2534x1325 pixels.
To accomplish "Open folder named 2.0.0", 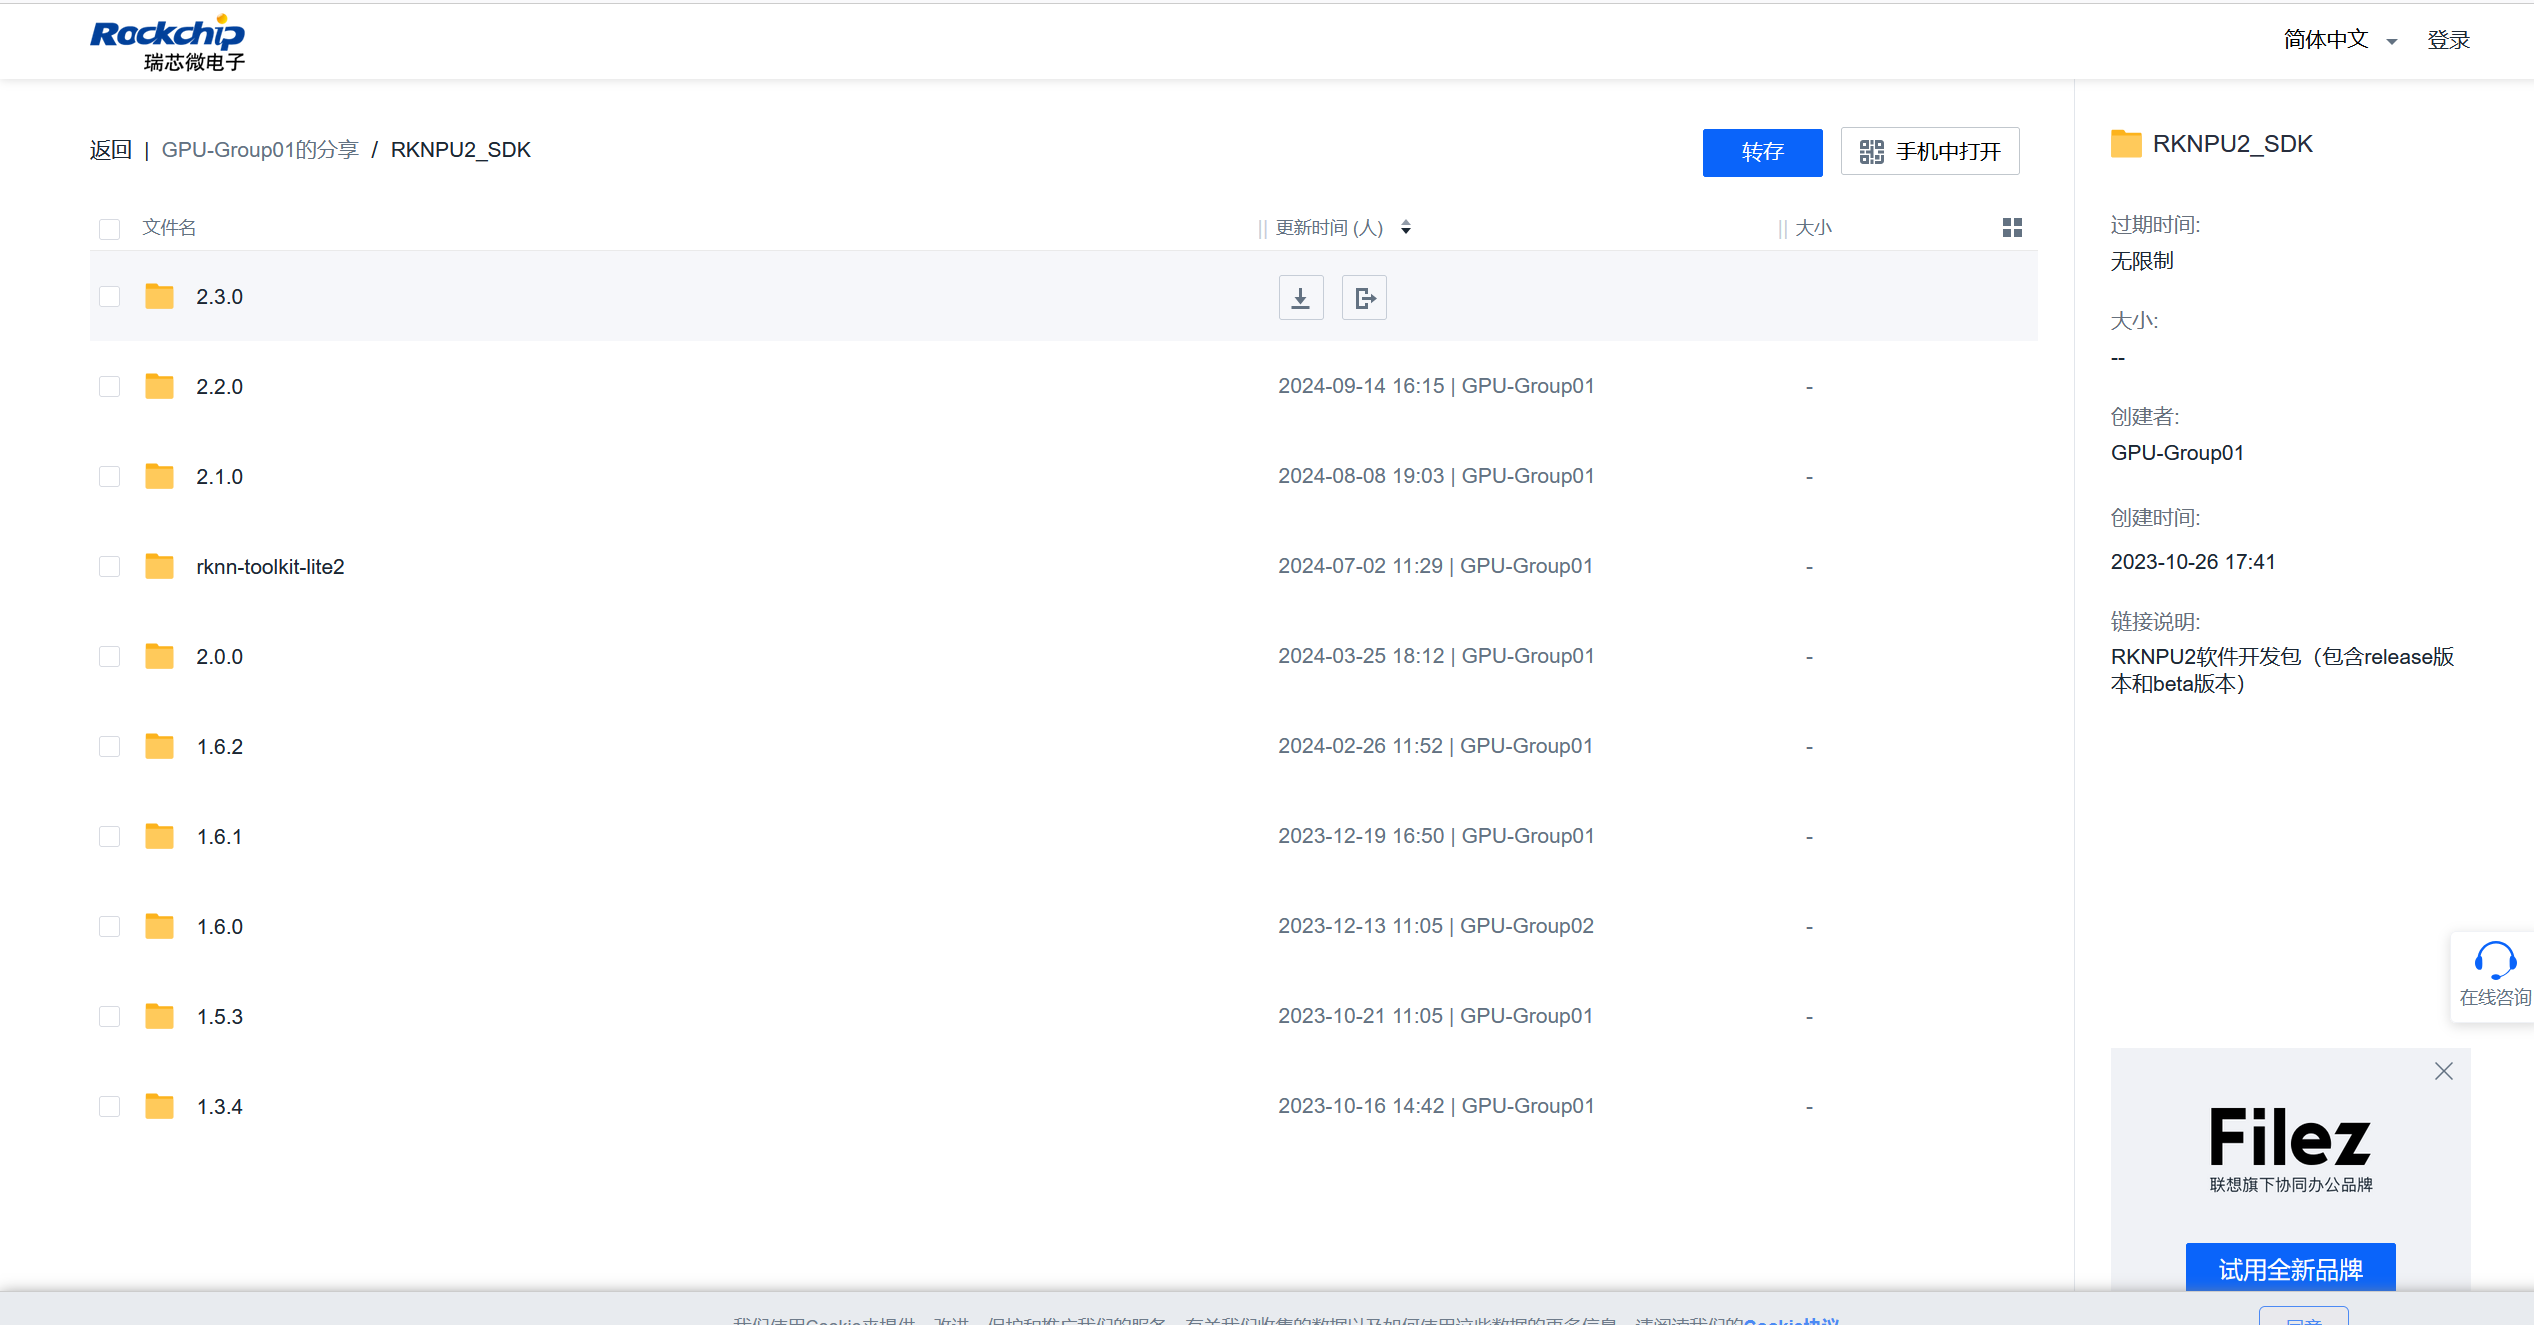I will coord(220,657).
